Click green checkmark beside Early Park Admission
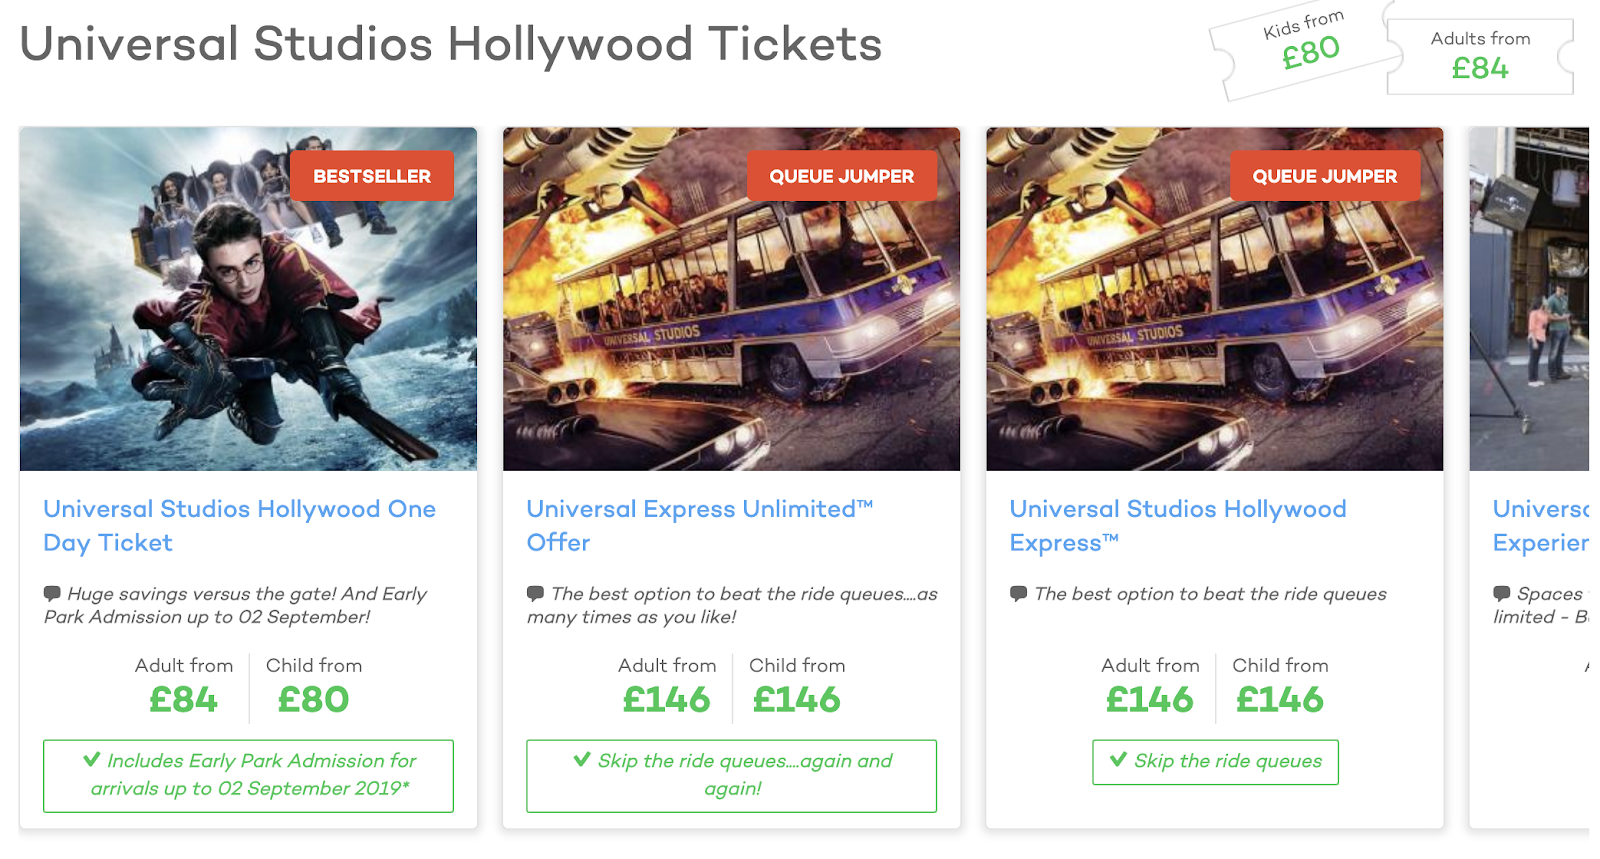Viewport: 1600px width, 859px height. 92,760
